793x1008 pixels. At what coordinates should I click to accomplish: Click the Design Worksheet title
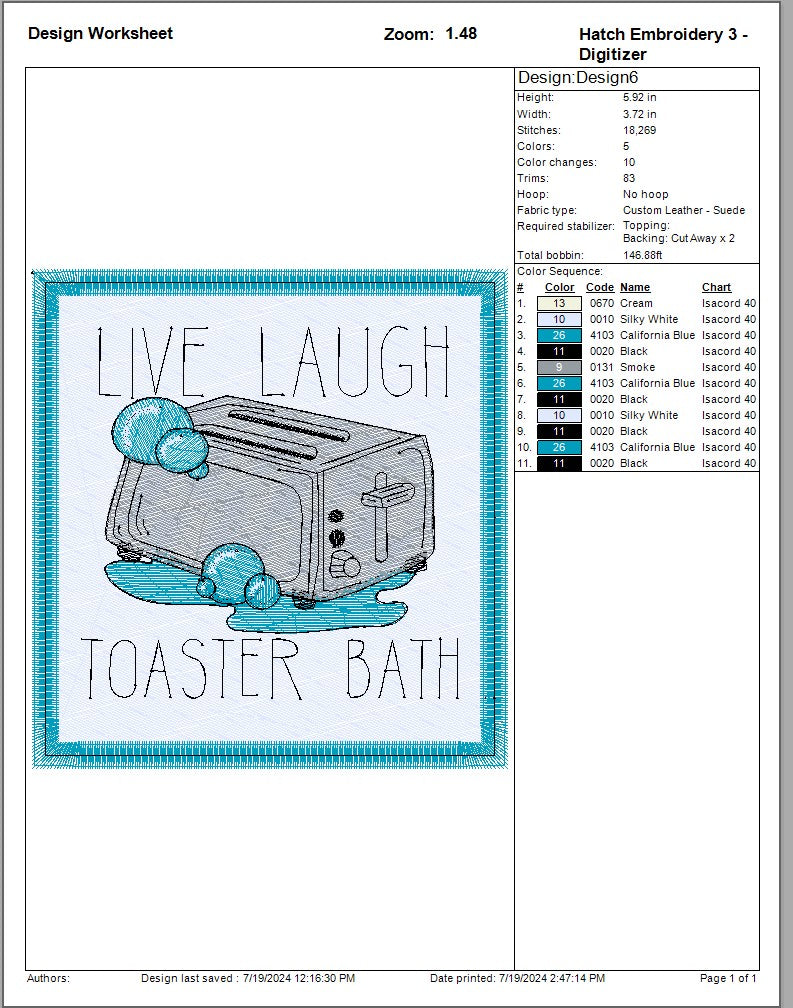[x=100, y=33]
